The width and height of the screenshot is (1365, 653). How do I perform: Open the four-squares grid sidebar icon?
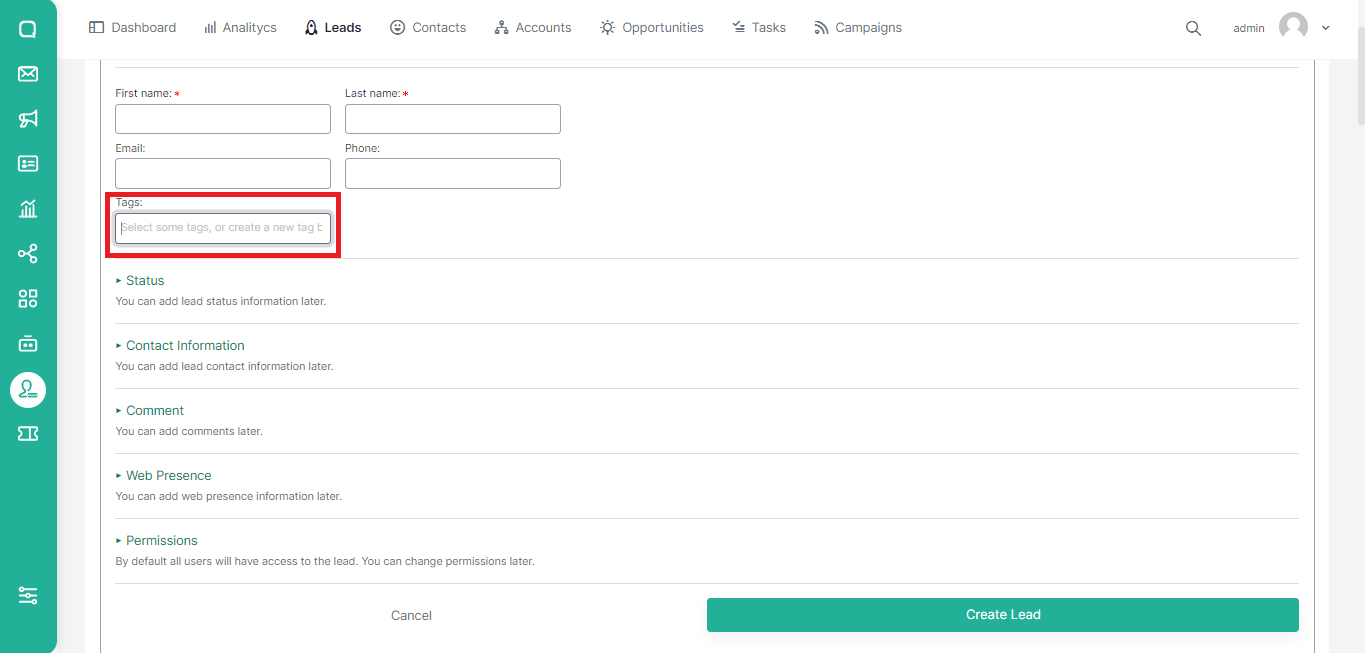click(x=28, y=299)
